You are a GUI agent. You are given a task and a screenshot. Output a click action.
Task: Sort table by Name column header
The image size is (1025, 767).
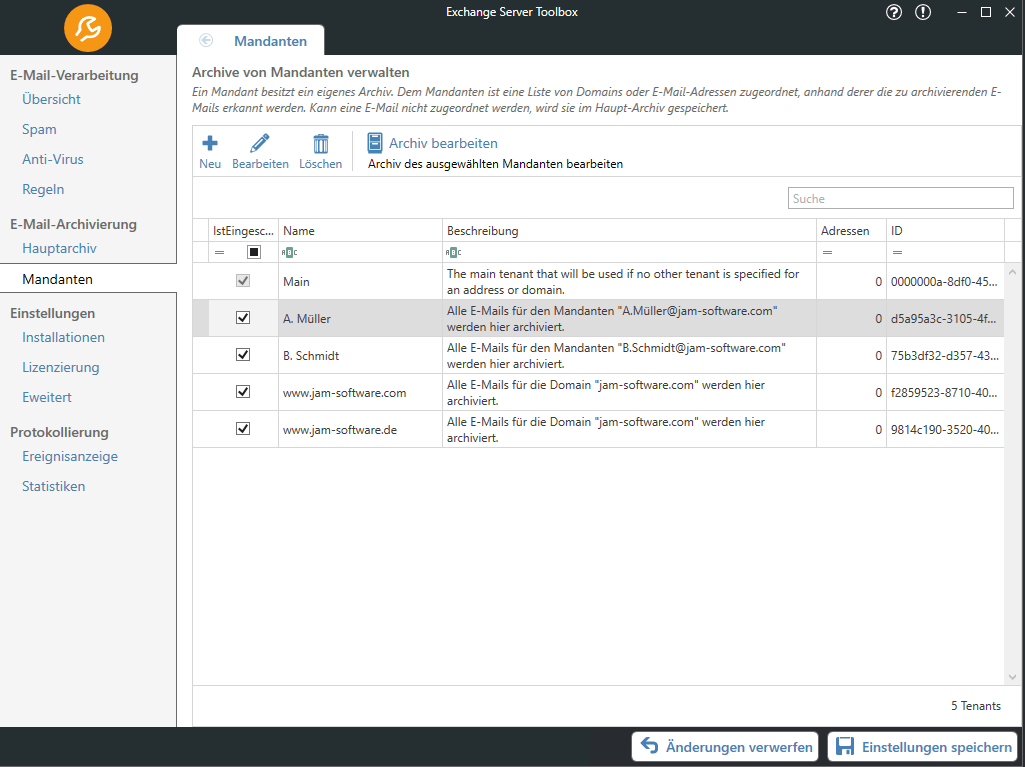[x=360, y=231]
